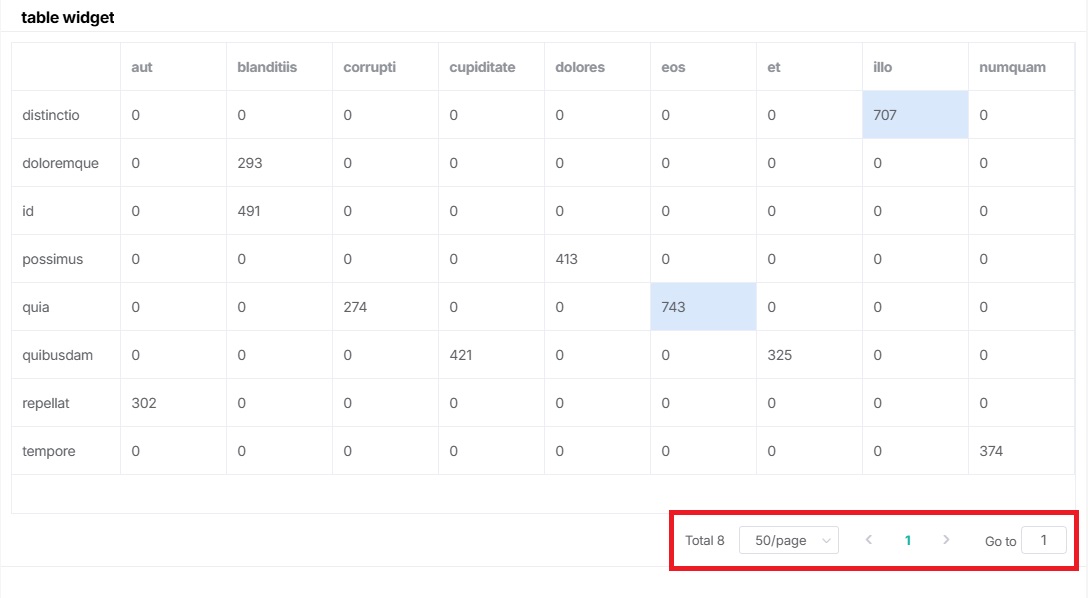The image size is (1088, 598).
Task: Click the 325 cell under et
Action: 779,355
